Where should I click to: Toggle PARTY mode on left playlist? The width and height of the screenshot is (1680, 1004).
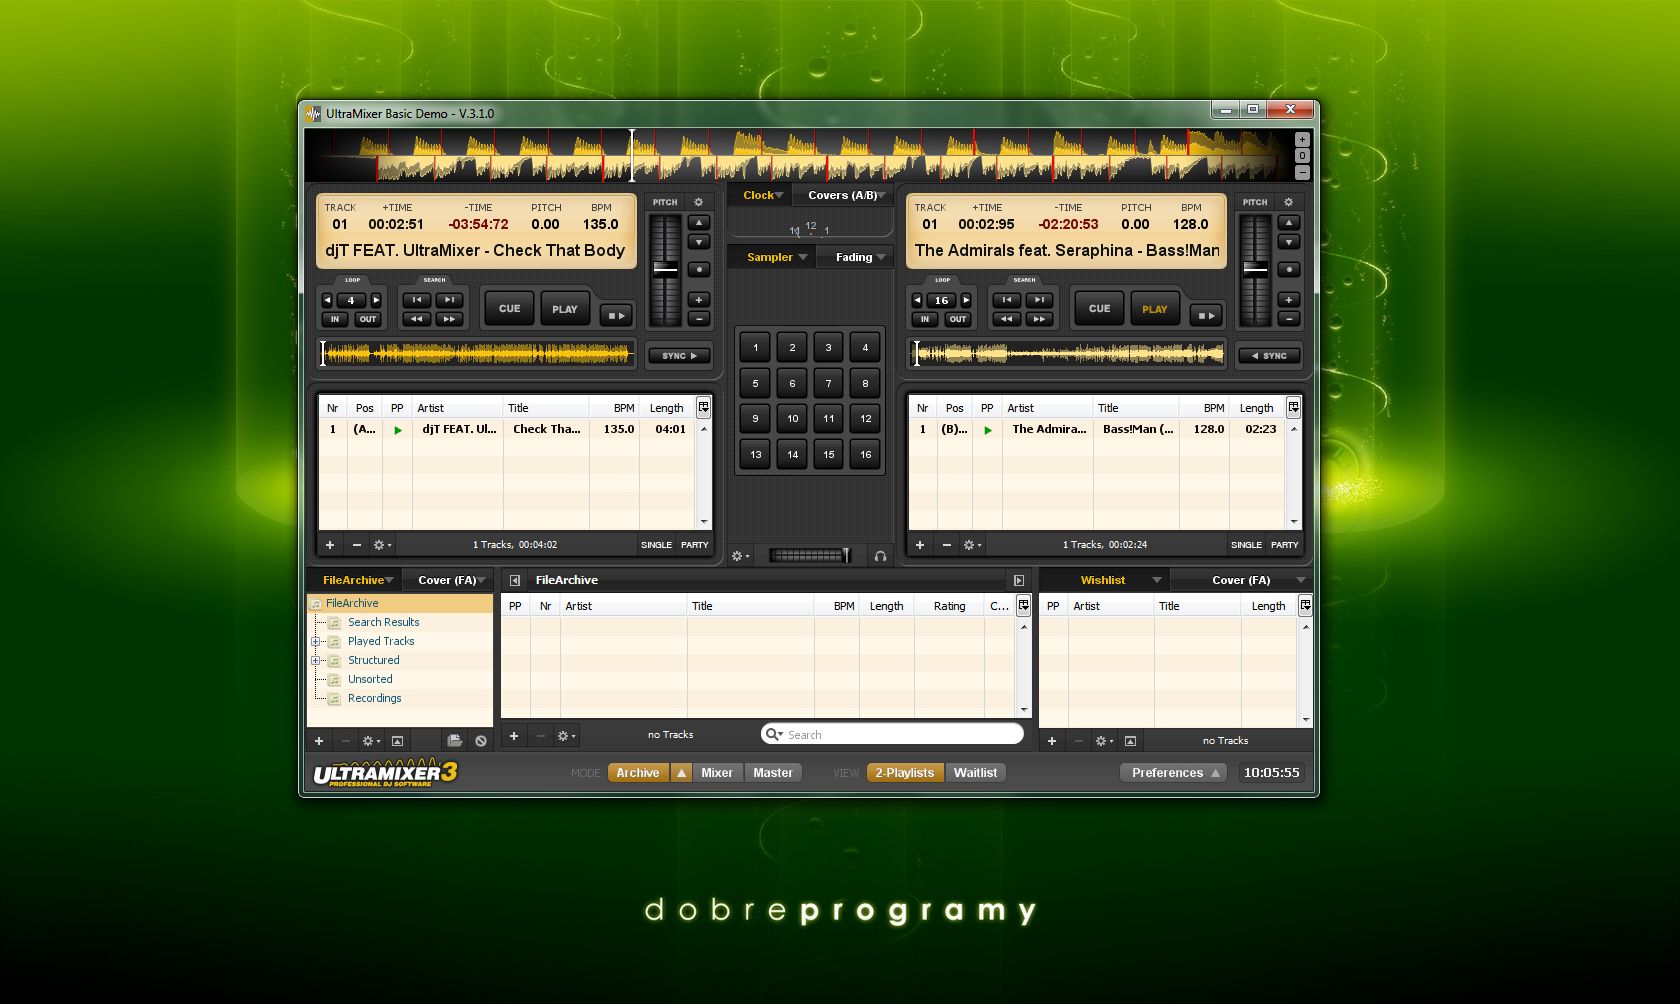694,545
